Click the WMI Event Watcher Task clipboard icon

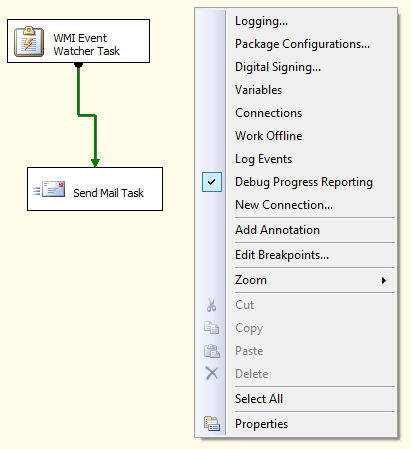29,42
